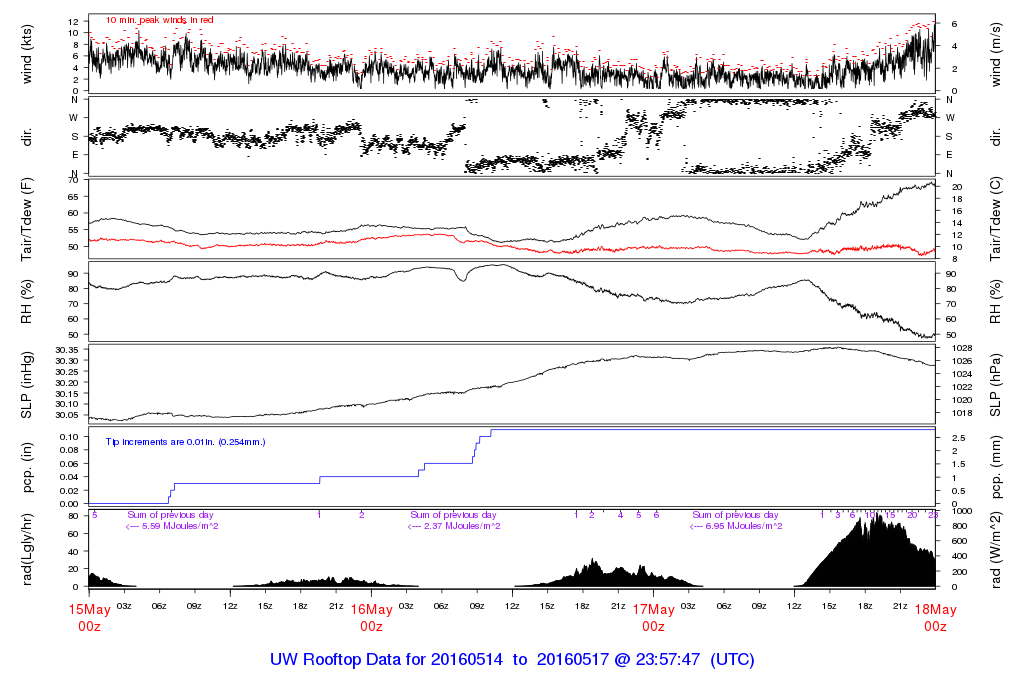Click the red "17May" date label
The image size is (1024, 700).
click(654, 610)
